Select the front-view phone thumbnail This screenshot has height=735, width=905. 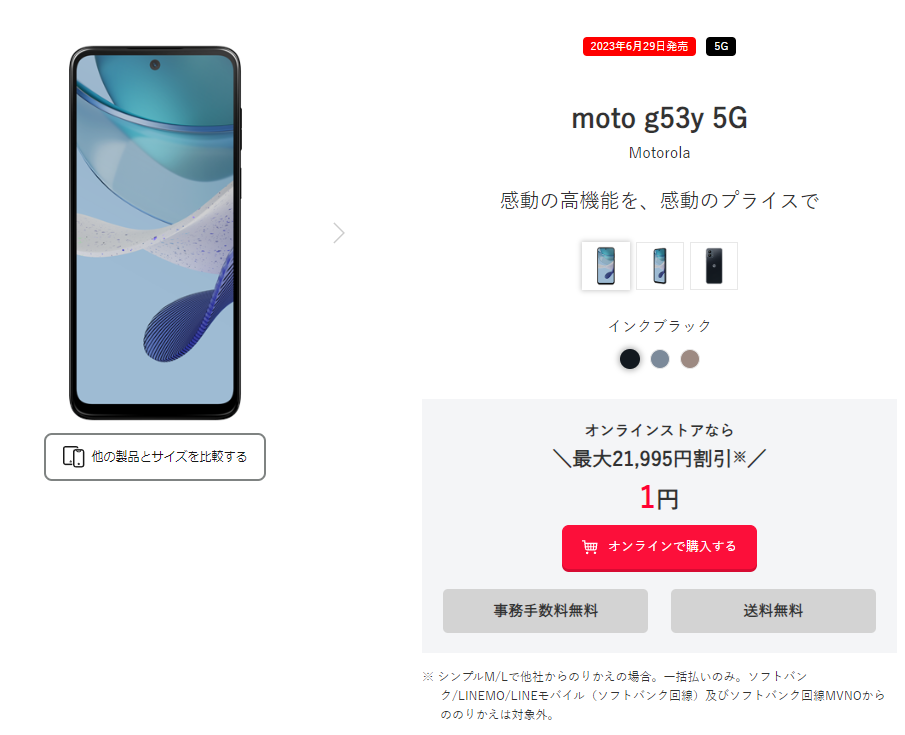(x=605, y=266)
